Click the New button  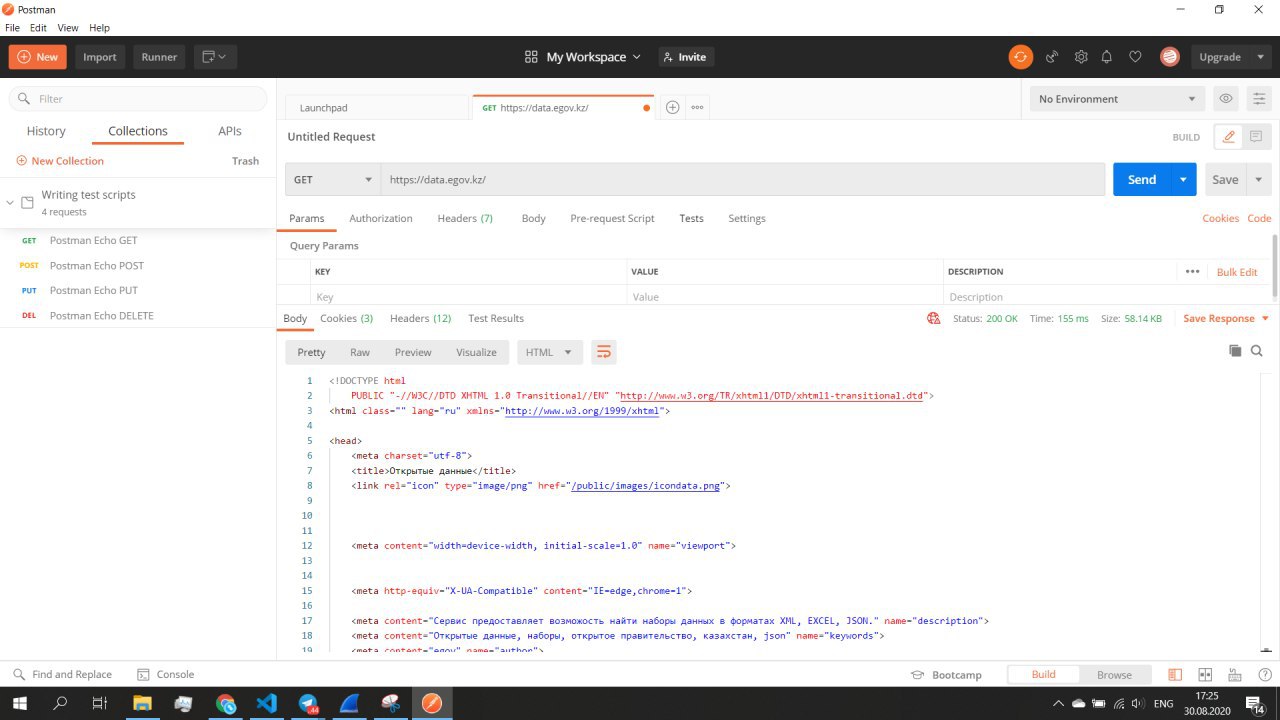coord(38,57)
